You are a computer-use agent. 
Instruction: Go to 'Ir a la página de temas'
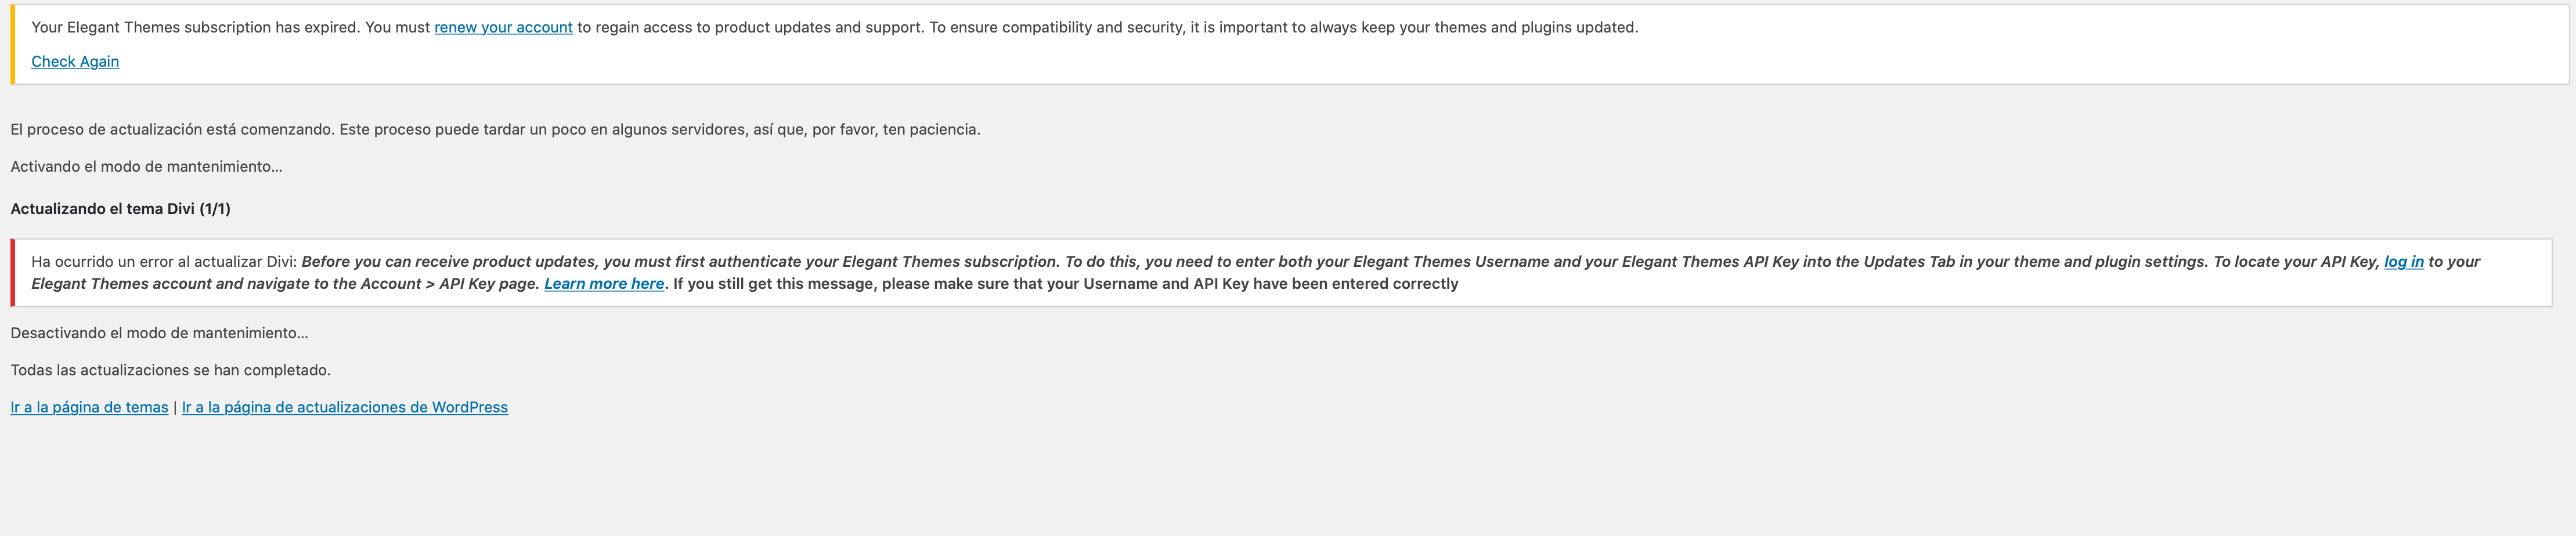pos(89,407)
